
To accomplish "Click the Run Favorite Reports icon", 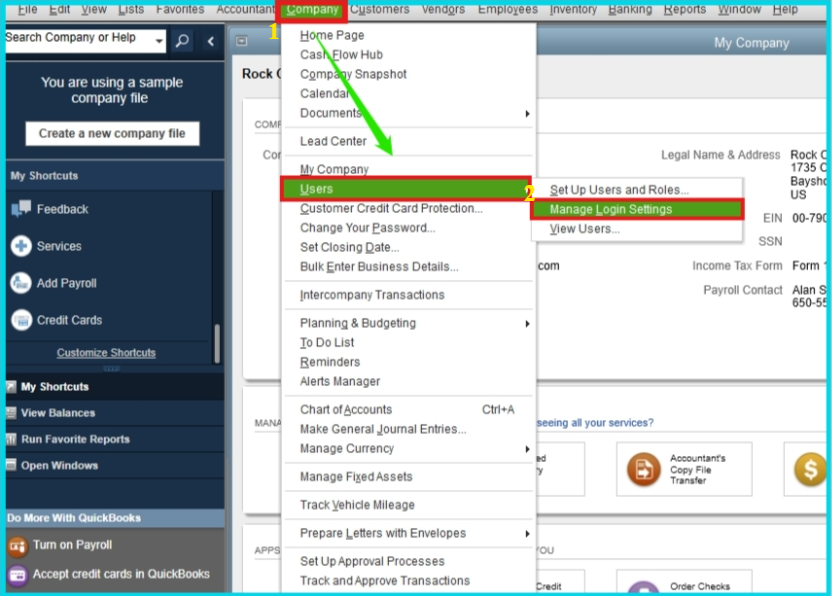I will tap(11, 439).
